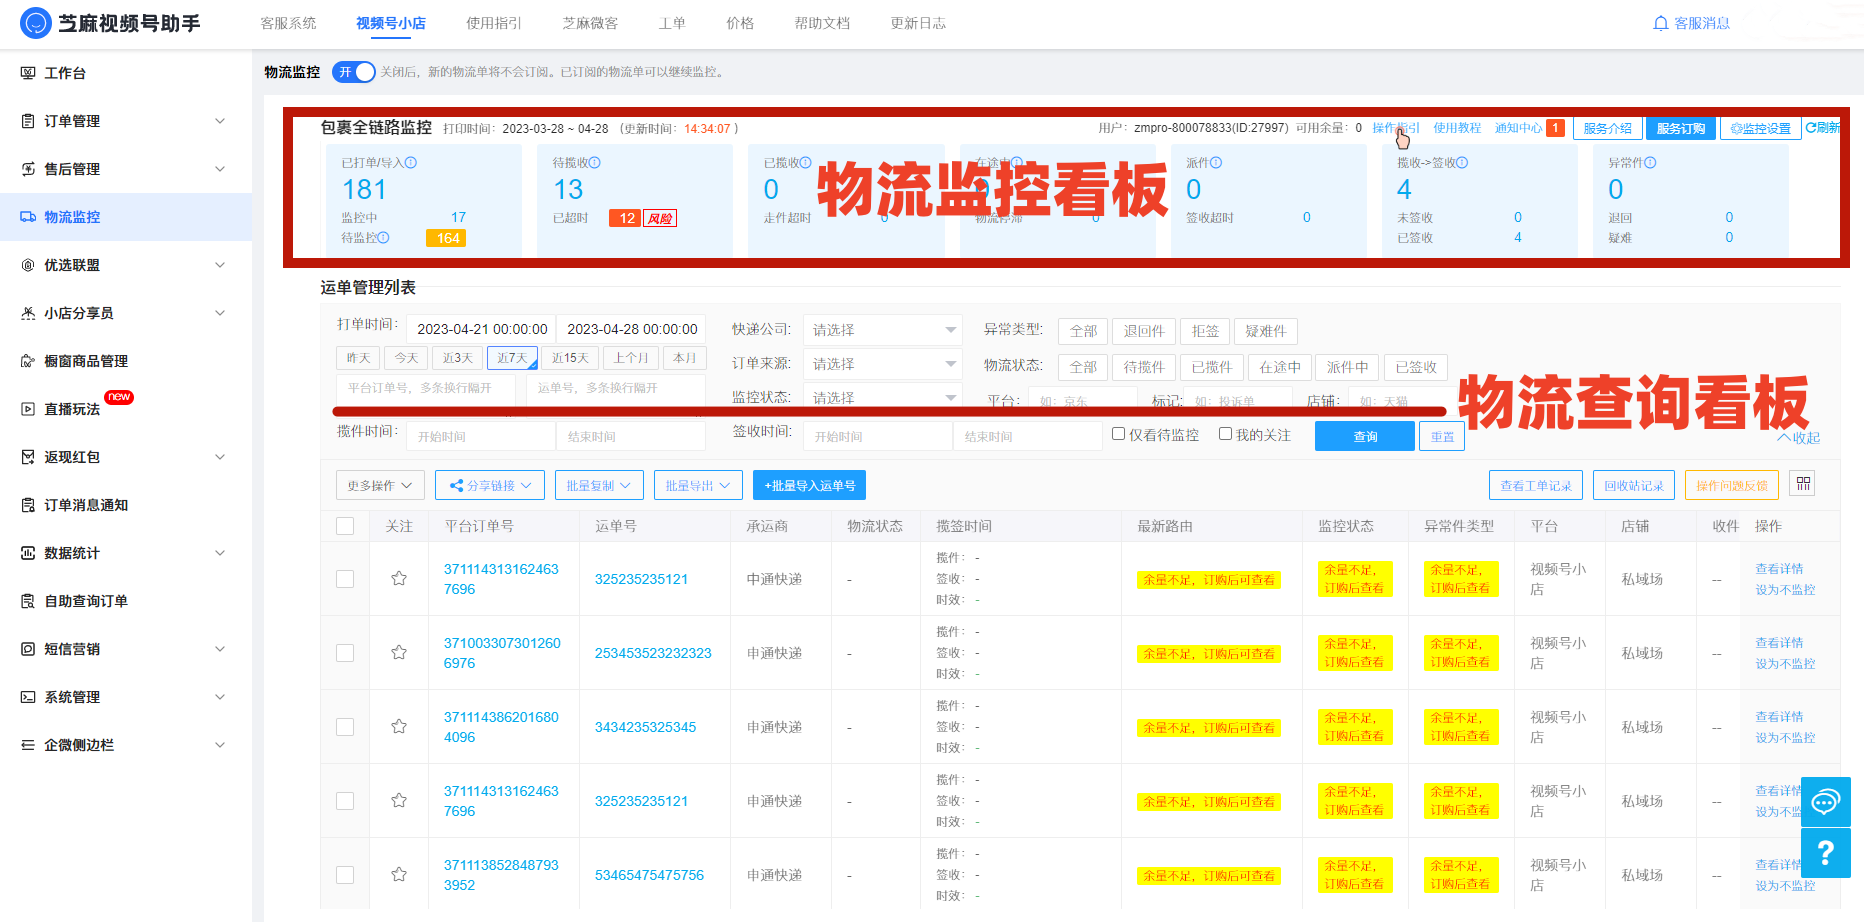Expand the 数据统计 sidebar menu
This screenshot has width=1864, height=922.
pyautogui.click(x=220, y=553)
